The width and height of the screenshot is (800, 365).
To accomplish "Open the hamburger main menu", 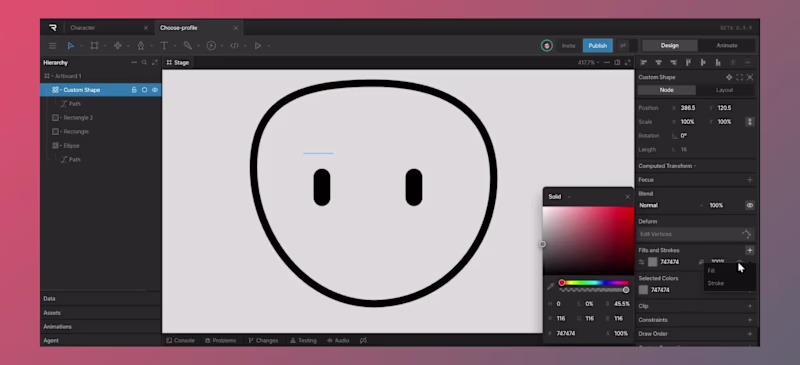I will pos(53,46).
